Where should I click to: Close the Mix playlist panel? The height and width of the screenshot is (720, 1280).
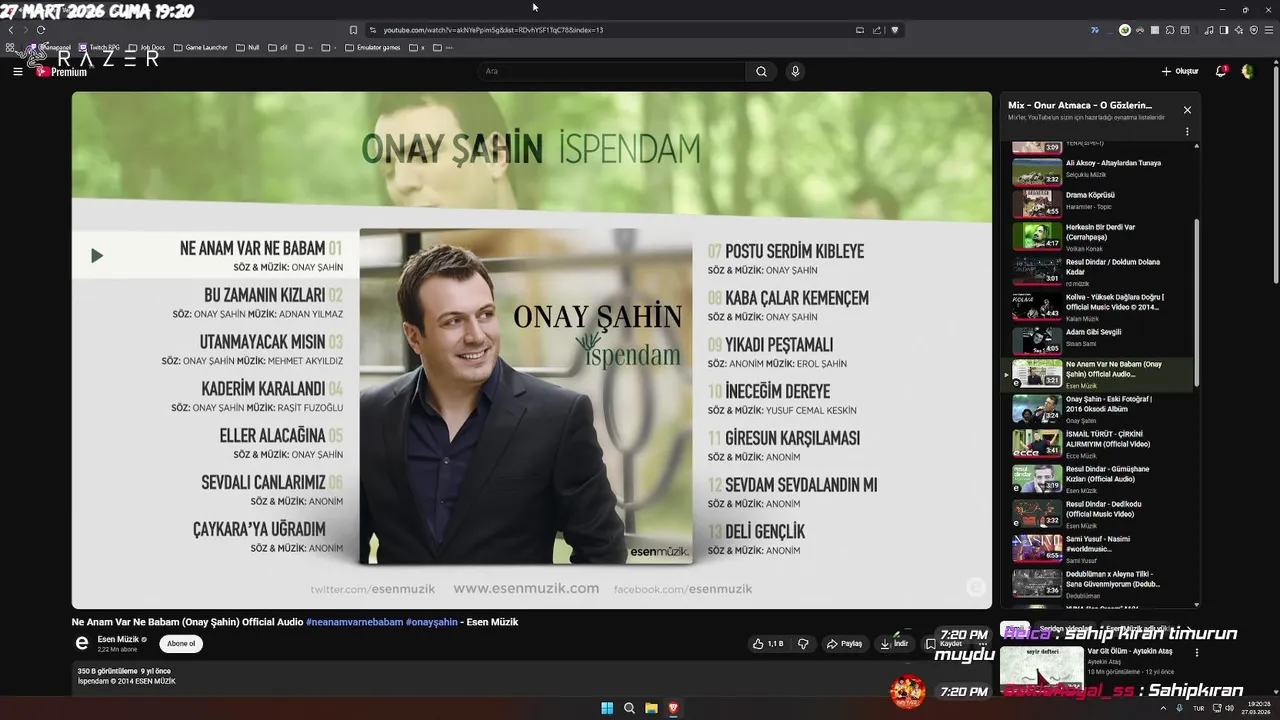coord(1187,110)
